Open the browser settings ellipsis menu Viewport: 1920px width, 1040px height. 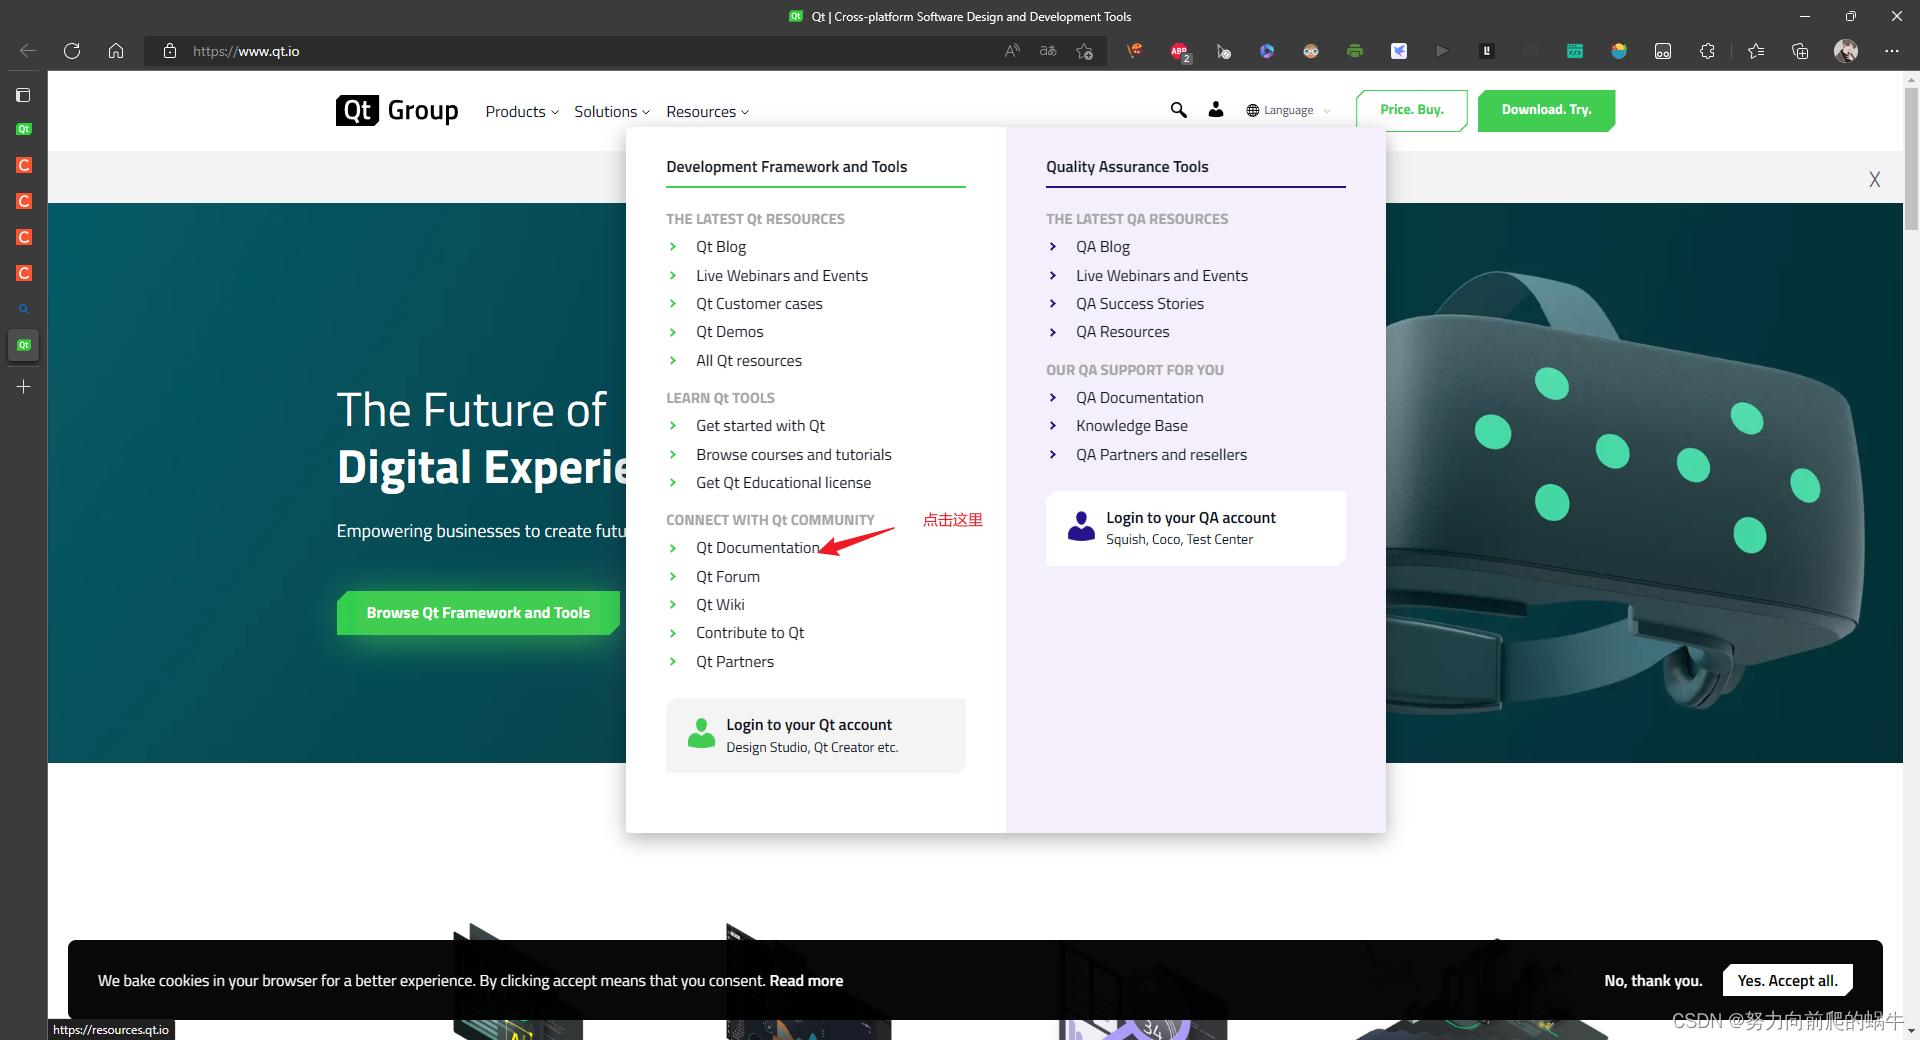click(x=1892, y=51)
